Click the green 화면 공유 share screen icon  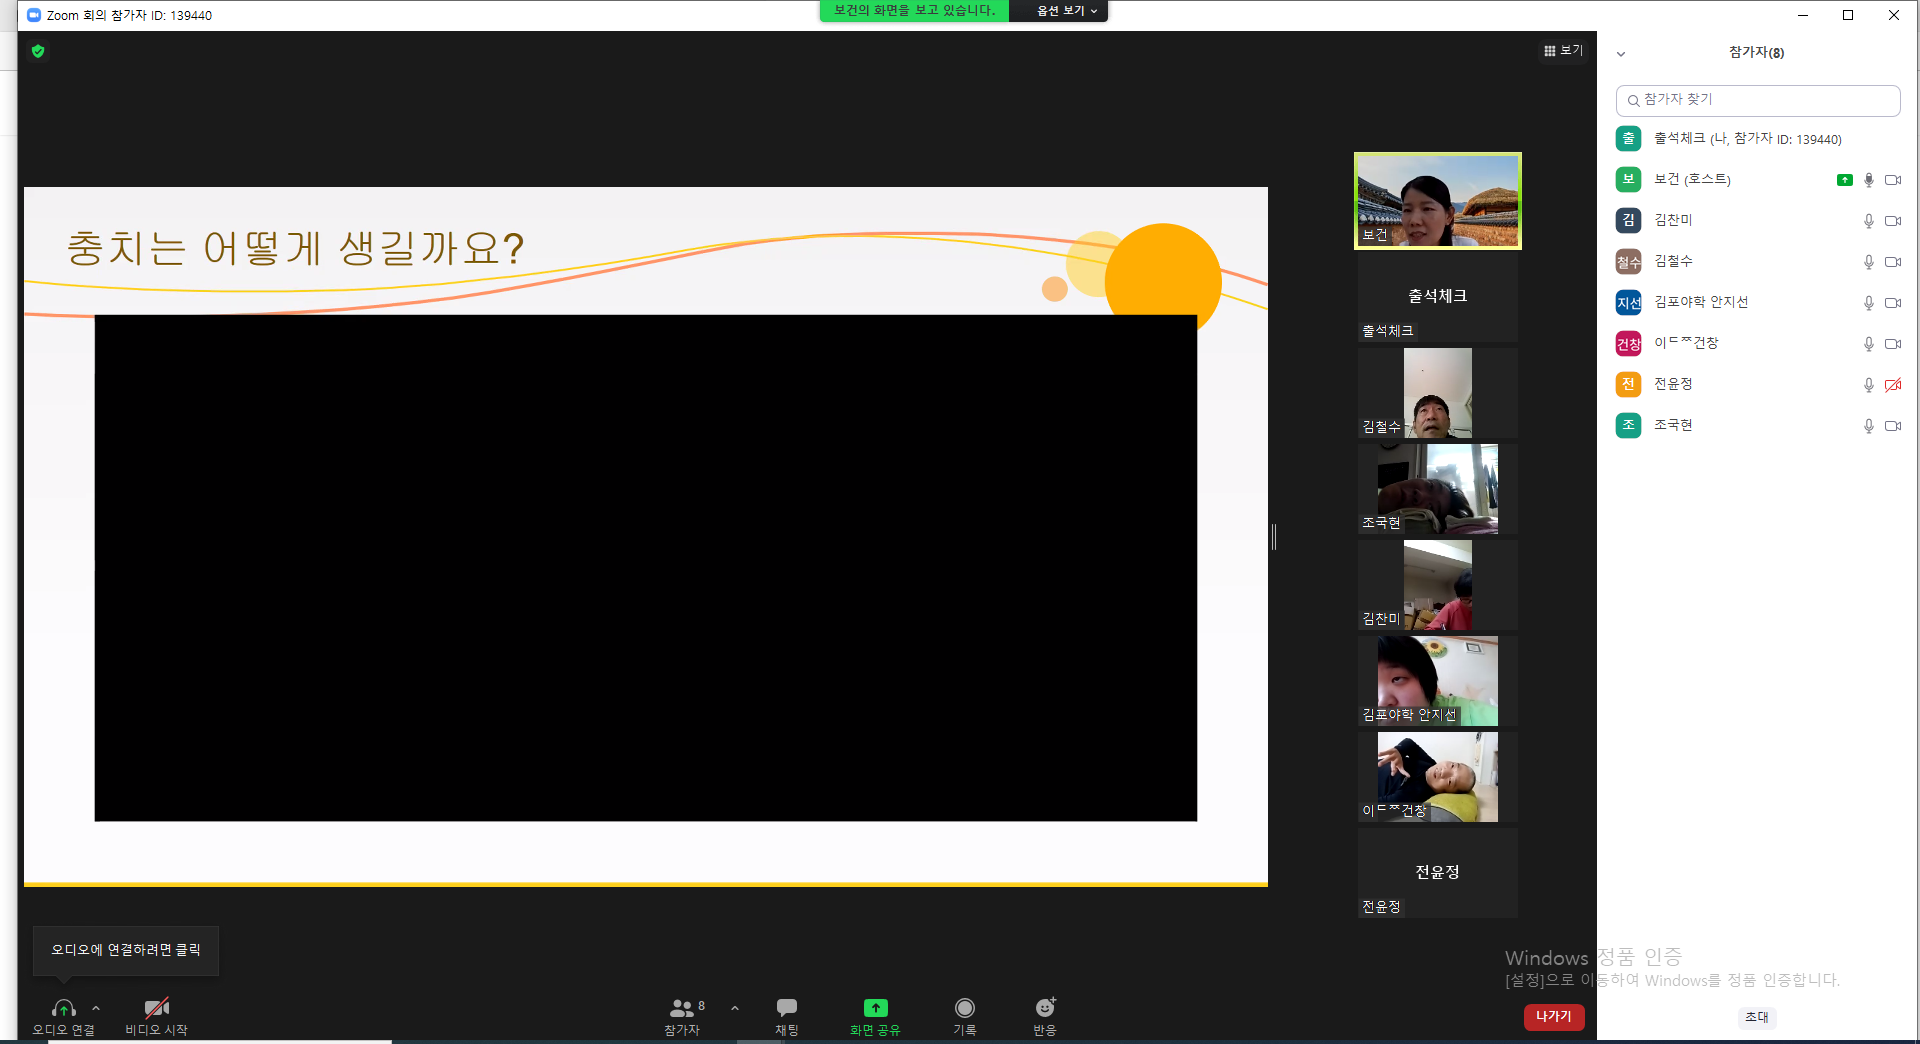875,1008
